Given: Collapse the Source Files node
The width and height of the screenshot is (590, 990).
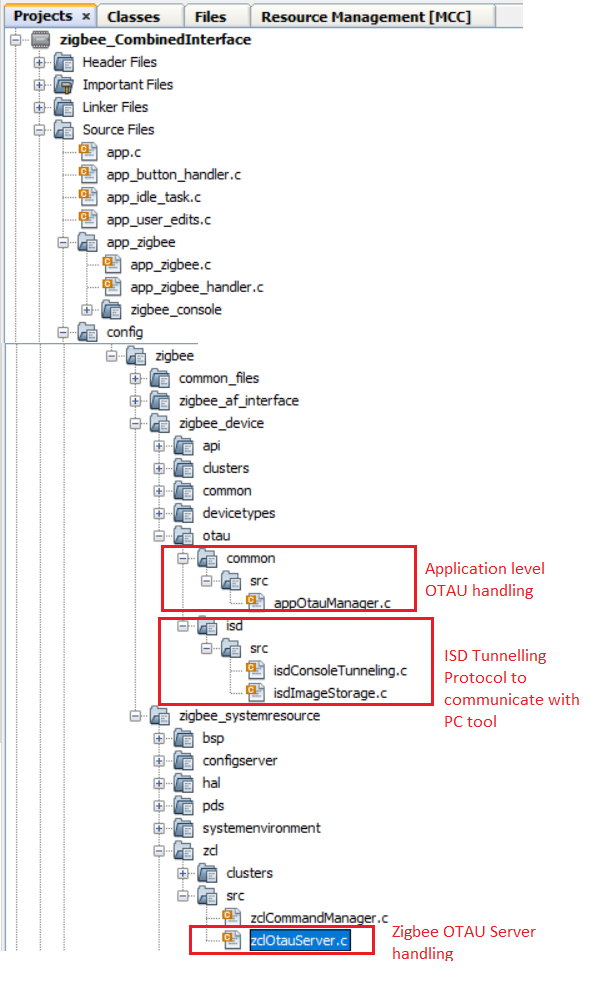Looking at the screenshot, I should point(39,129).
